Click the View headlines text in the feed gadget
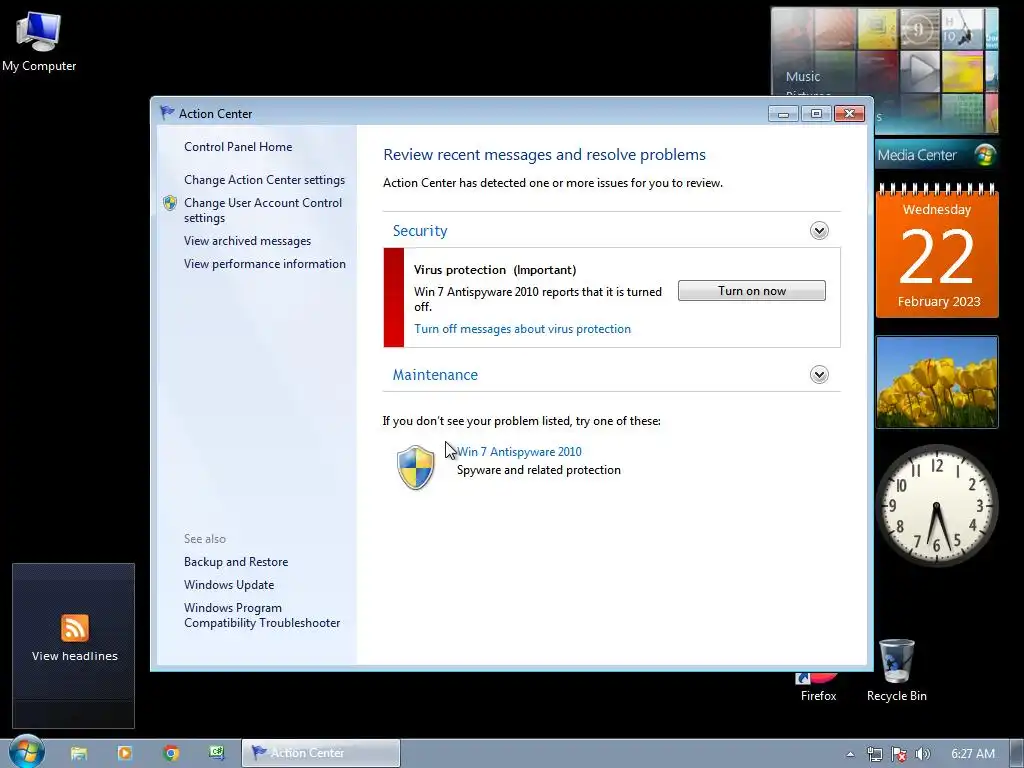This screenshot has width=1024, height=768. [x=74, y=656]
